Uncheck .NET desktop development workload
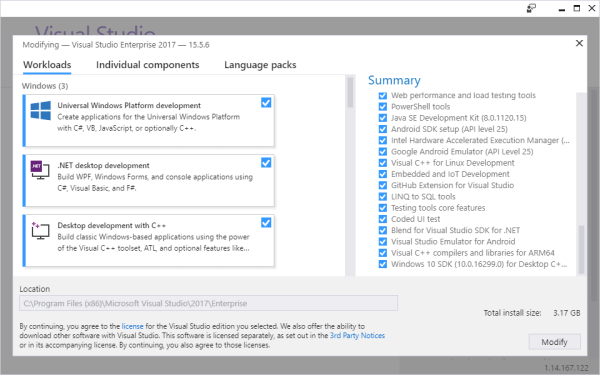The width and height of the screenshot is (600, 375). [x=266, y=163]
